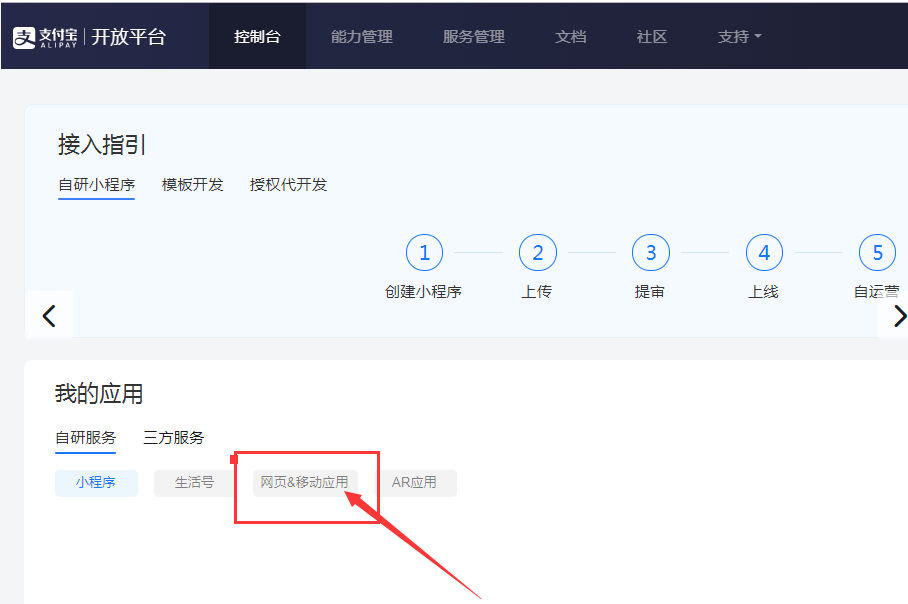
Task: Select the AR应用 filter button
Action: pyautogui.click(x=415, y=483)
